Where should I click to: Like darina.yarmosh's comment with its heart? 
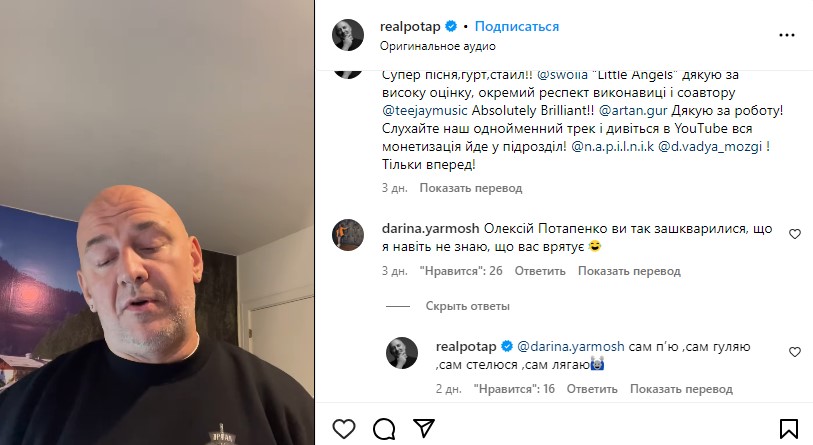[x=795, y=234]
